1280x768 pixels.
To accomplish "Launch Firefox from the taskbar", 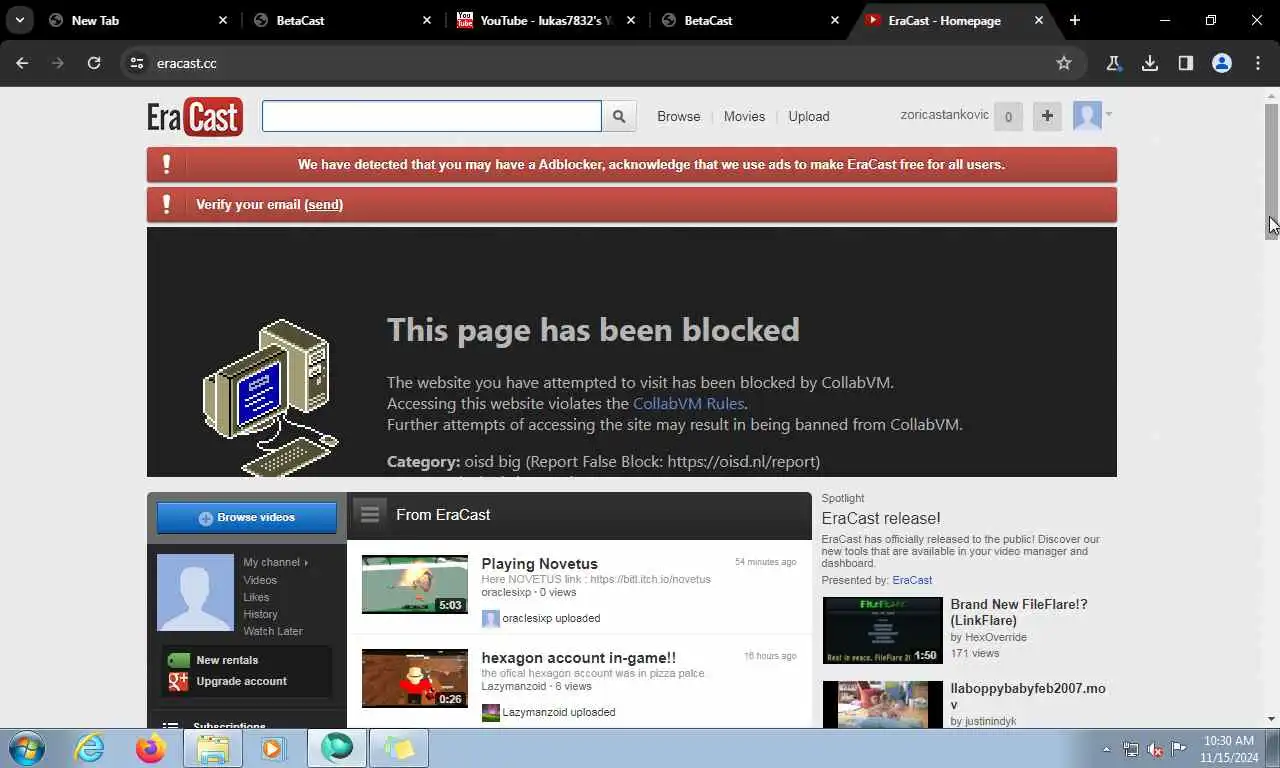I will (151, 748).
